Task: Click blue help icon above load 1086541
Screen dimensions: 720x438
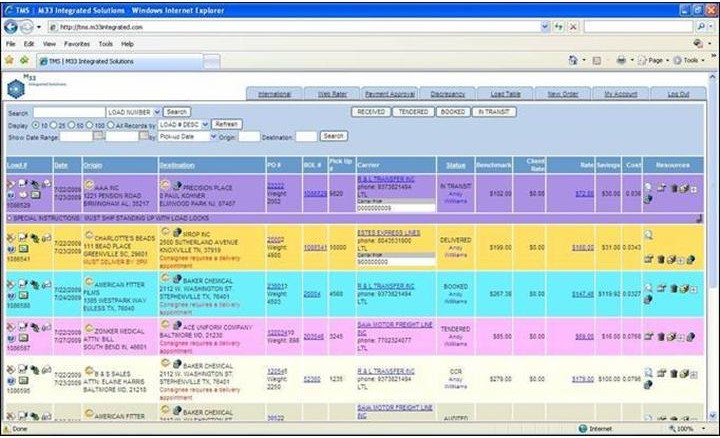Action: click(11, 248)
